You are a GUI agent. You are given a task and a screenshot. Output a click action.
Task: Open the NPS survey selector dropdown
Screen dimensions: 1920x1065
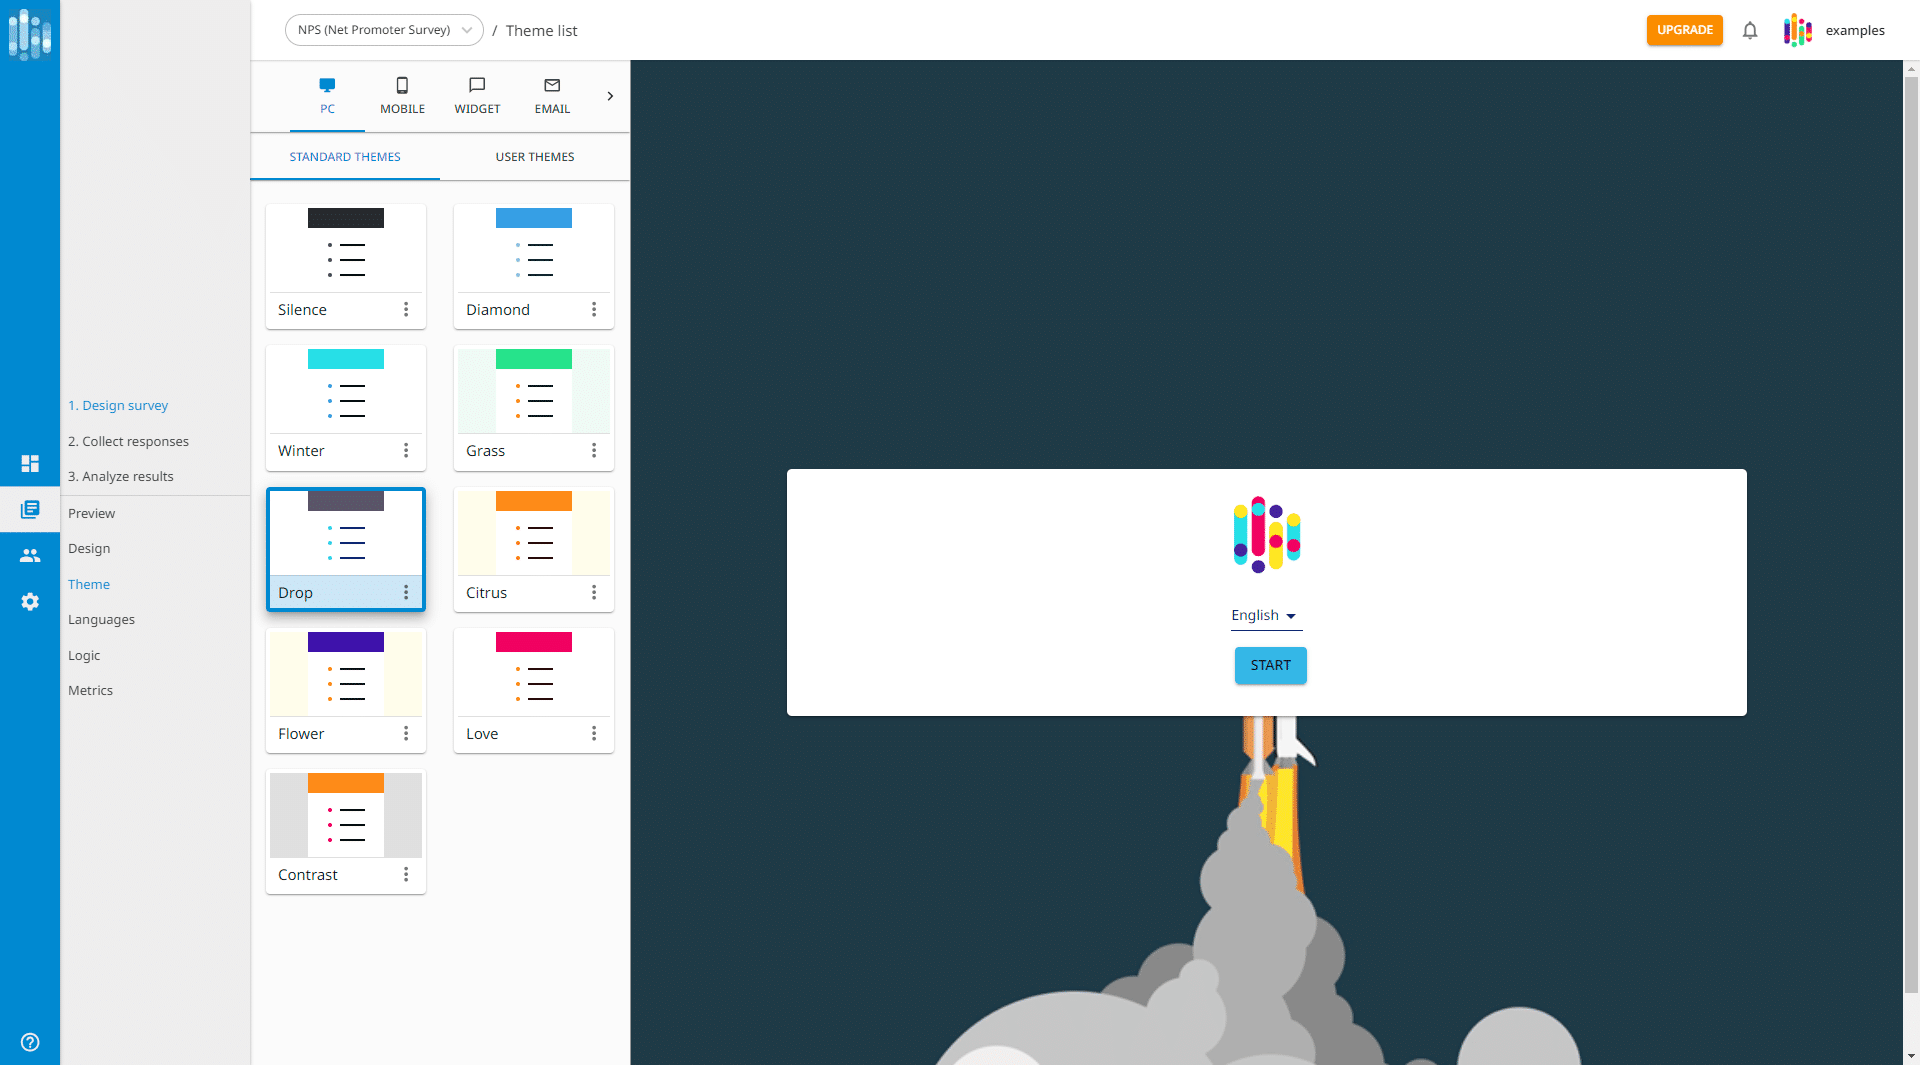384,30
